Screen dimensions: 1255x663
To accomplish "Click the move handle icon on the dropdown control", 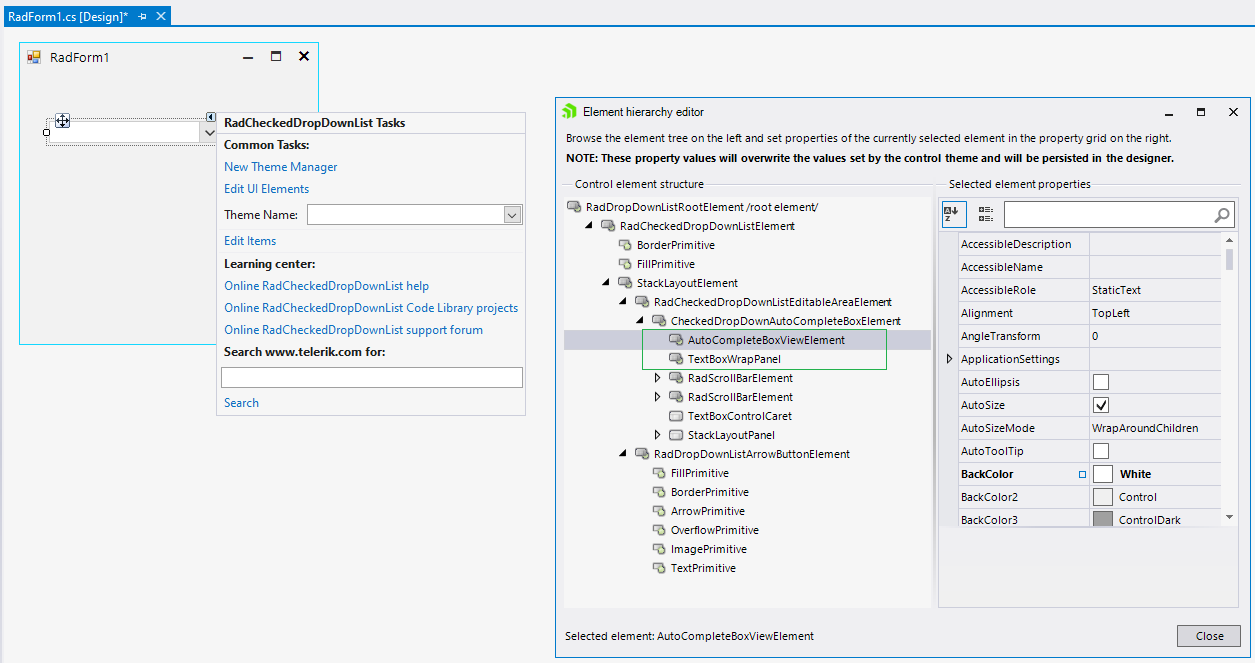I will pos(62,120).
